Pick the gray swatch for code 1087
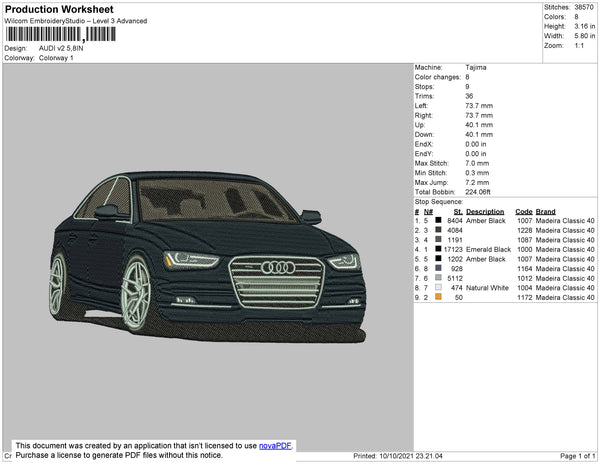The width and height of the screenshot is (600, 464). click(438, 239)
